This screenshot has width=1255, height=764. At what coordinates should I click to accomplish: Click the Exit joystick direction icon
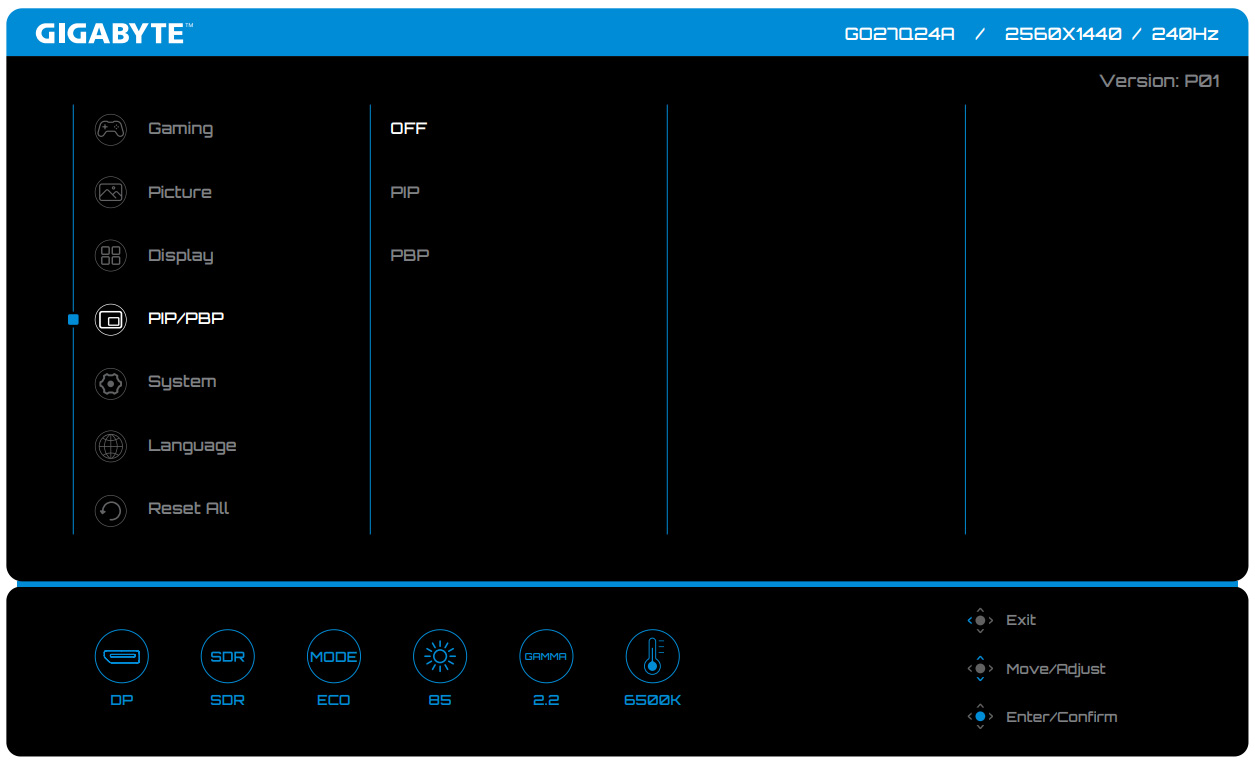tap(980, 620)
